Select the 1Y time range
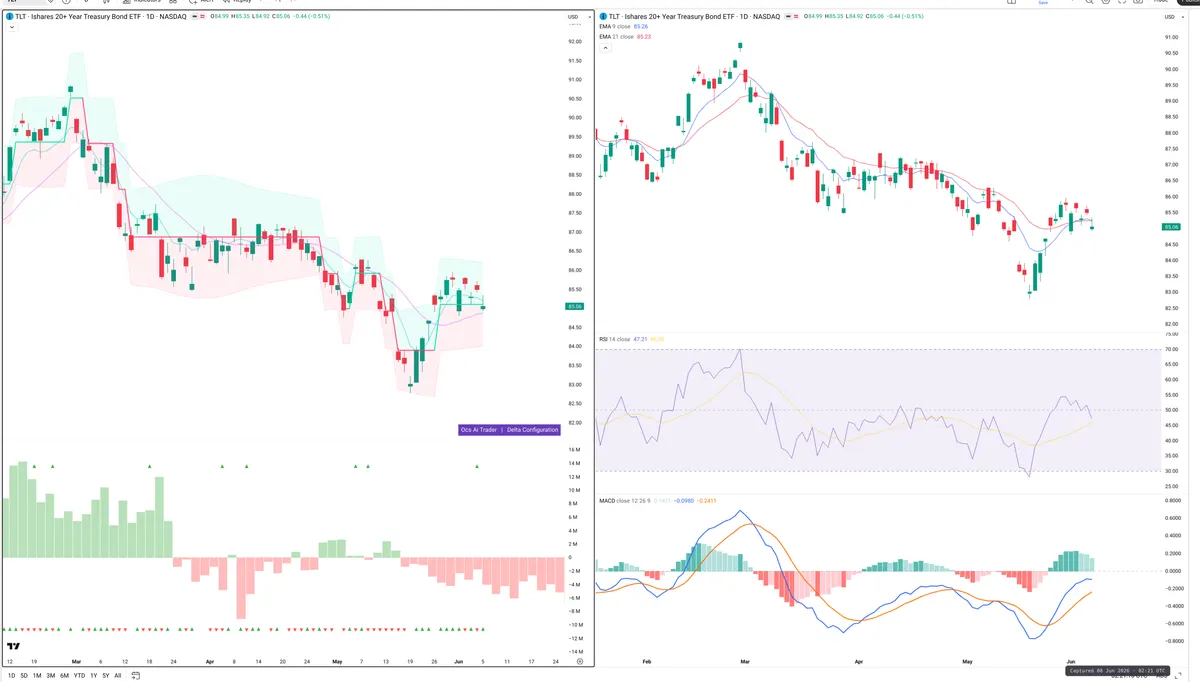Image resolution: width=1200 pixels, height=682 pixels. (94, 675)
